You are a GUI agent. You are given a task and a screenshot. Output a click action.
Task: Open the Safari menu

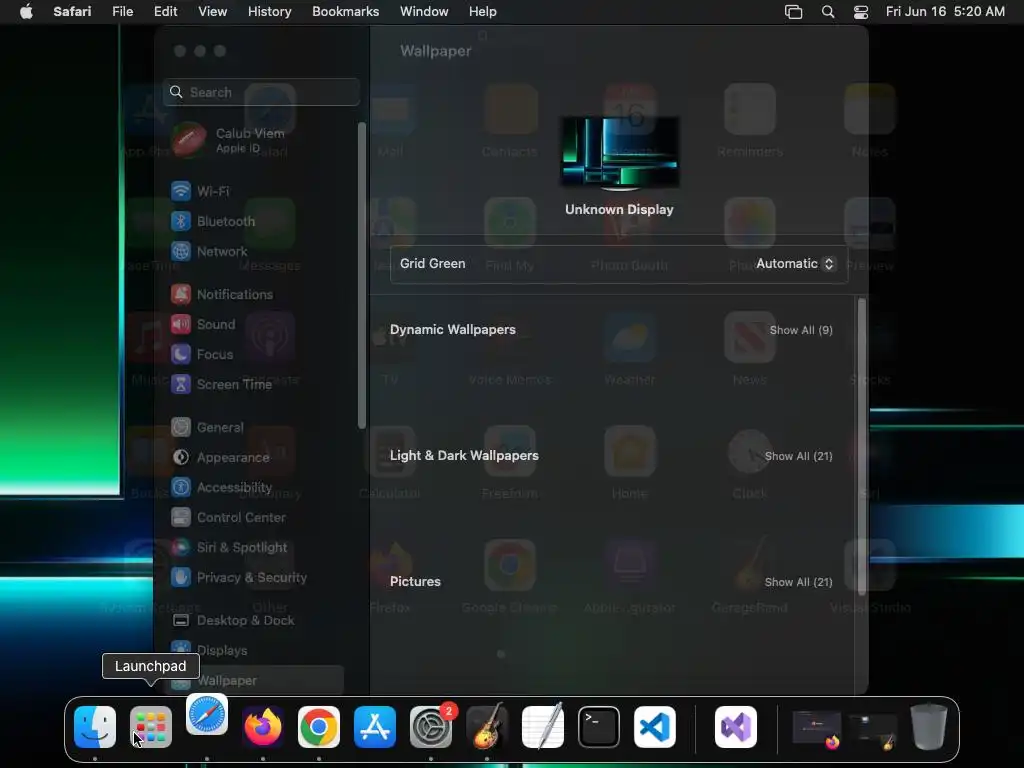pos(72,12)
